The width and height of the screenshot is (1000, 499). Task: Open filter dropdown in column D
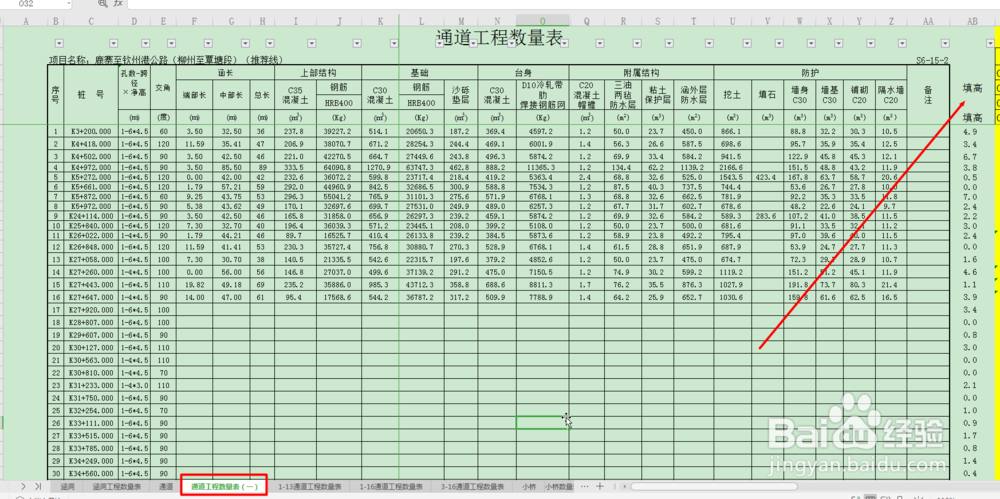[143, 43]
